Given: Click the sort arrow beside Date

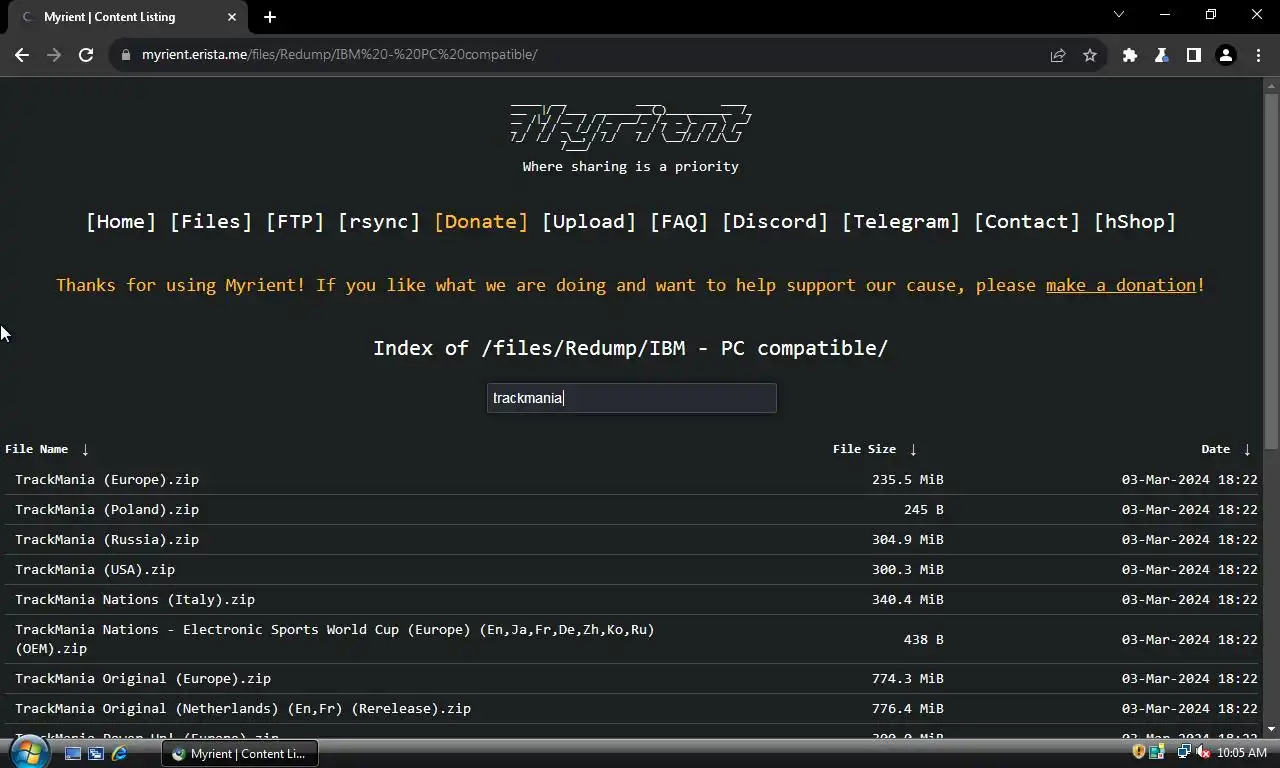Looking at the screenshot, I should pyautogui.click(x=1247, y=450).
